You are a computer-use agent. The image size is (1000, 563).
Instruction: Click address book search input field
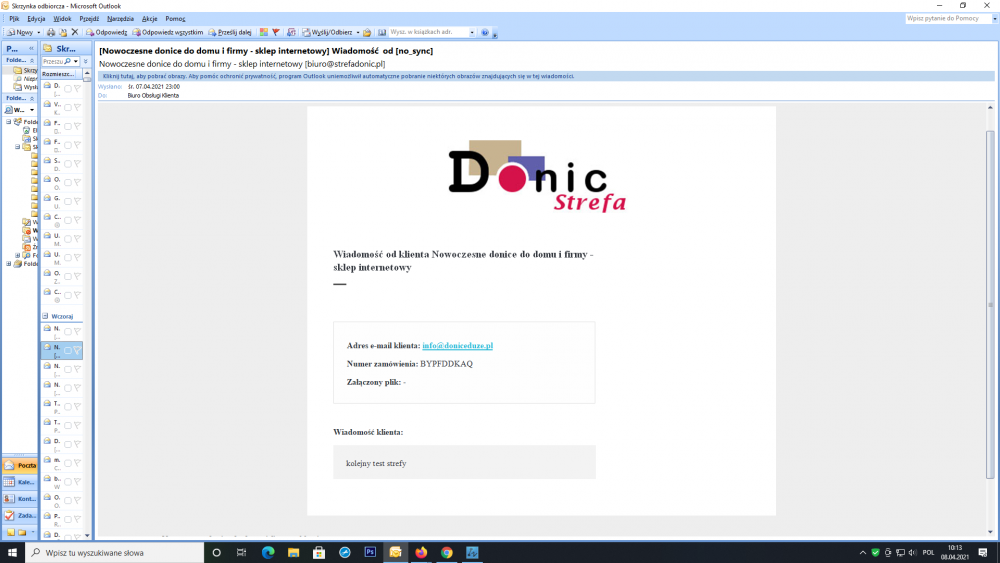(x=429, y=32)
